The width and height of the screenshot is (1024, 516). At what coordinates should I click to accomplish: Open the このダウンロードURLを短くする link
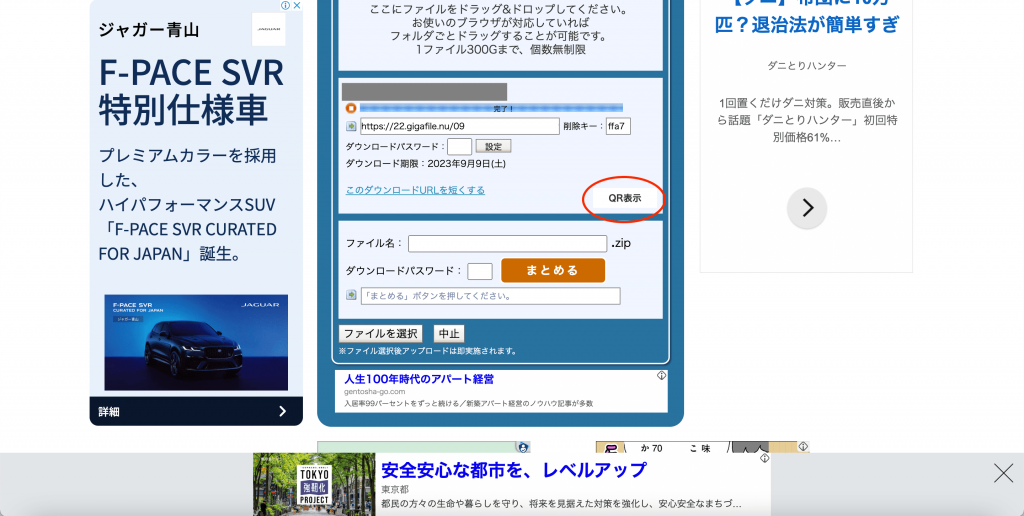(x=415, y=190)
